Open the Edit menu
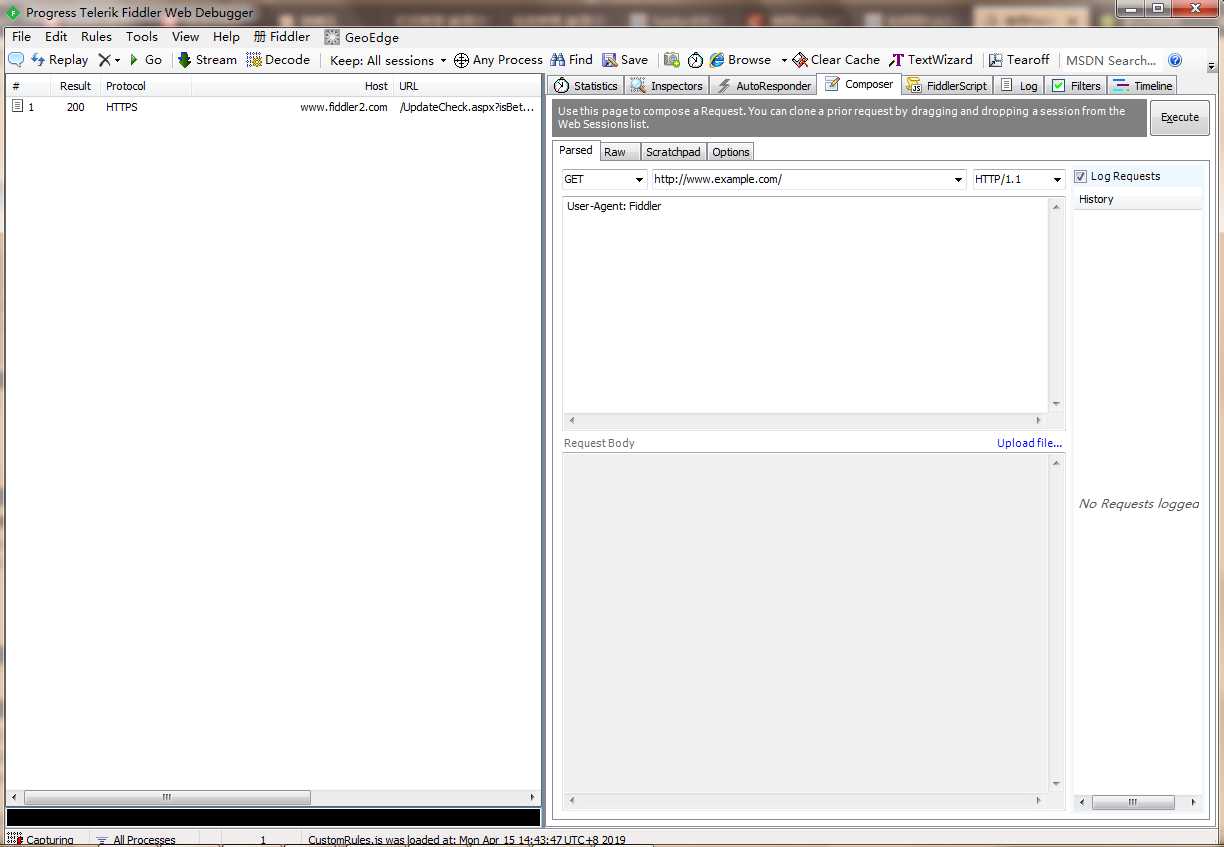This screenshot has width=1224, height=847. click(x=56, y=37)
